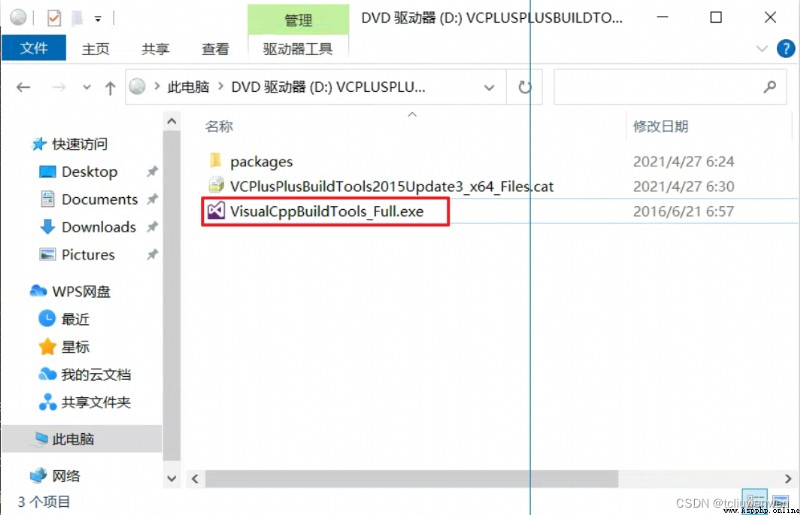Click the blue Help question mark icon

(785, 49)
